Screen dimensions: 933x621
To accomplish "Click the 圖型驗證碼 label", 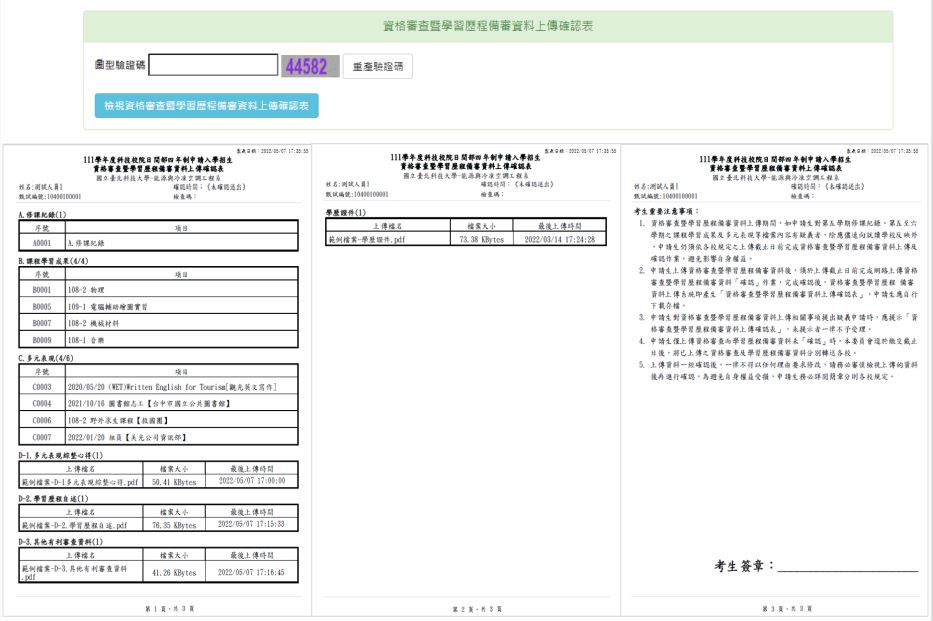I will click(120, 64).
